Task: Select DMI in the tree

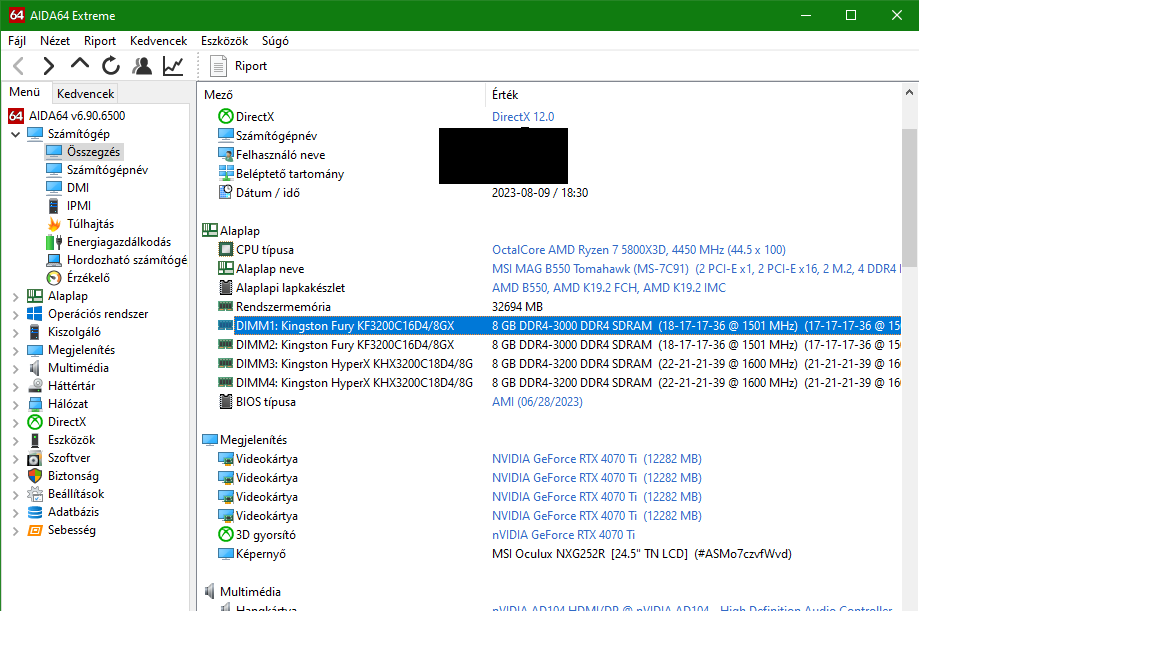Action: click(78, 188)
